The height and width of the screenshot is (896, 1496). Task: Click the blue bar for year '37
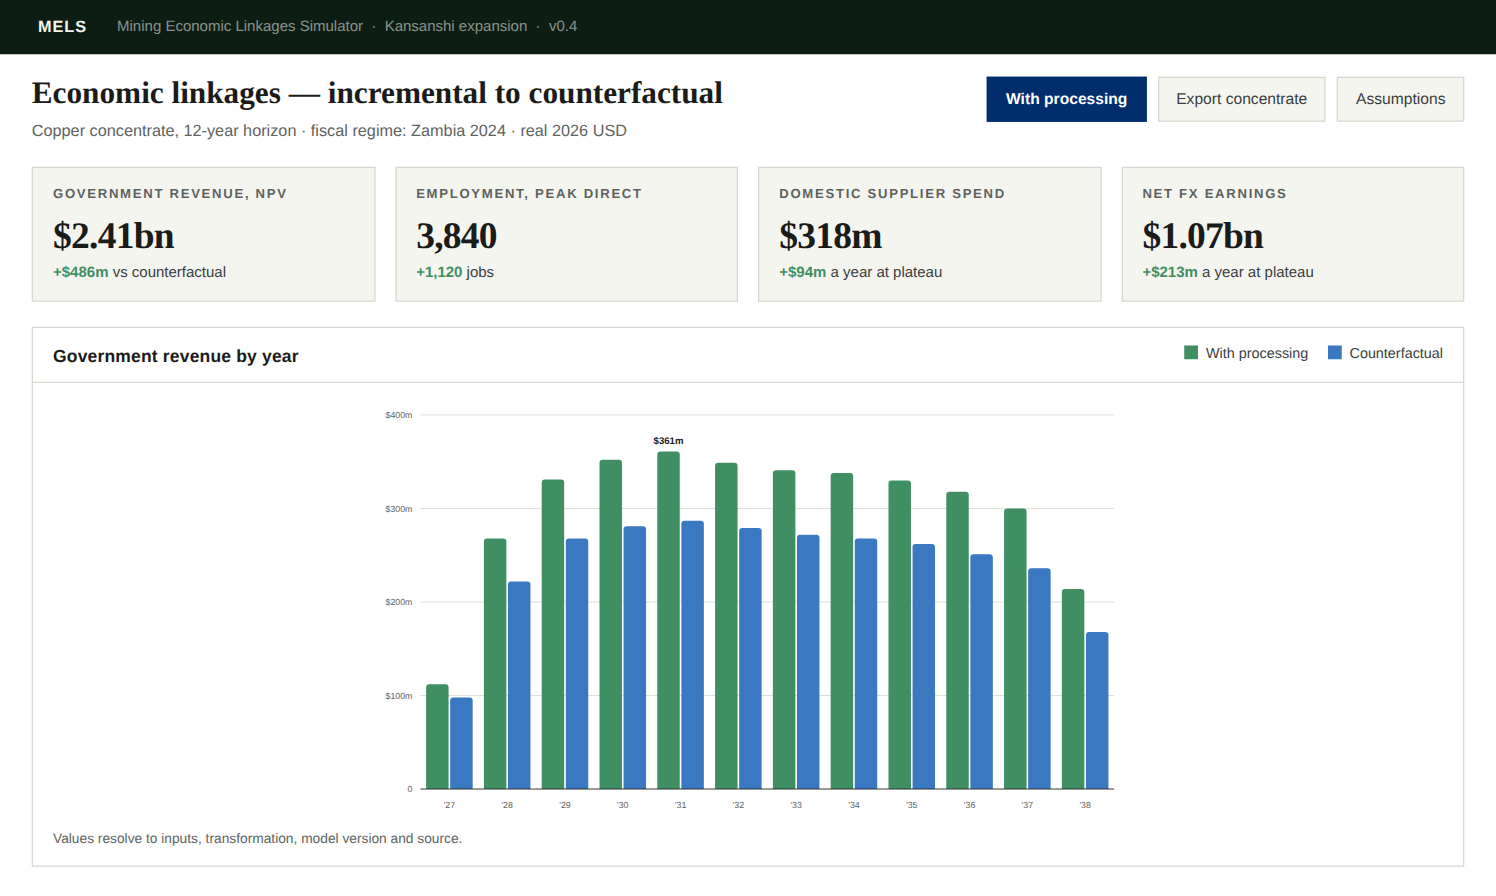point(1039,679)
